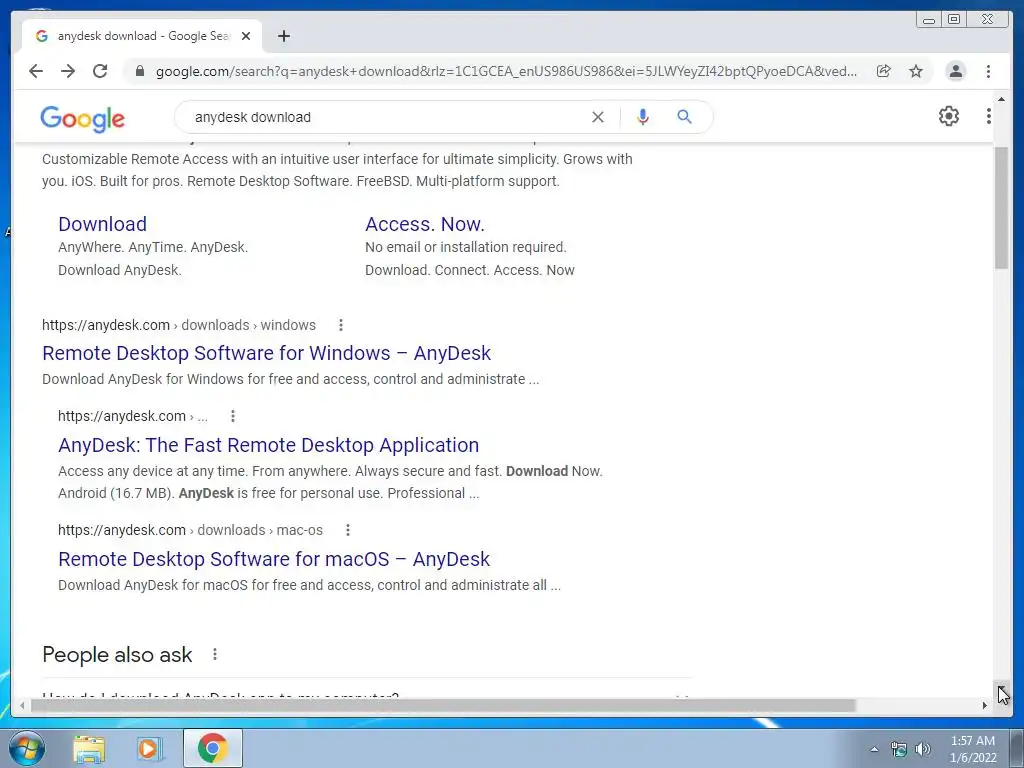The width and height of the screenshot is (1024, 768).
Task: Open the Download ad sitelink
Action: 103,224
